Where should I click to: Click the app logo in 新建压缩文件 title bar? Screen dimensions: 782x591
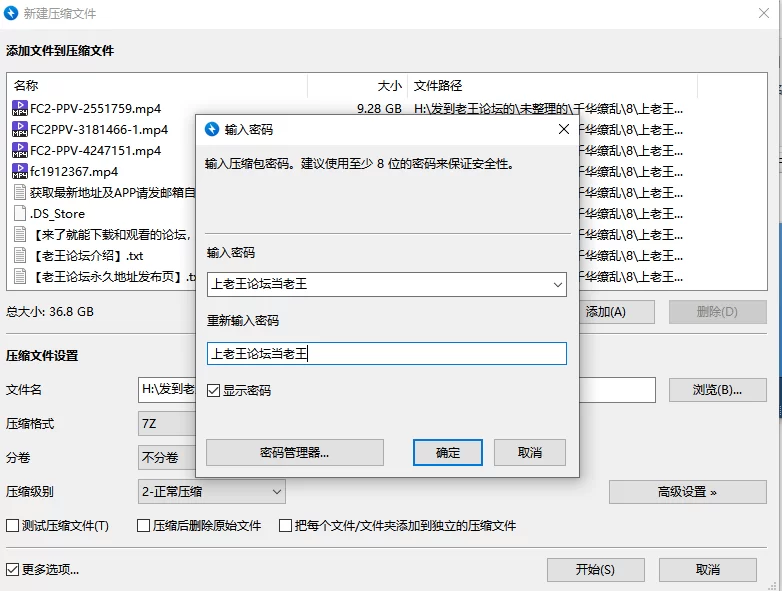coord(11,13)
